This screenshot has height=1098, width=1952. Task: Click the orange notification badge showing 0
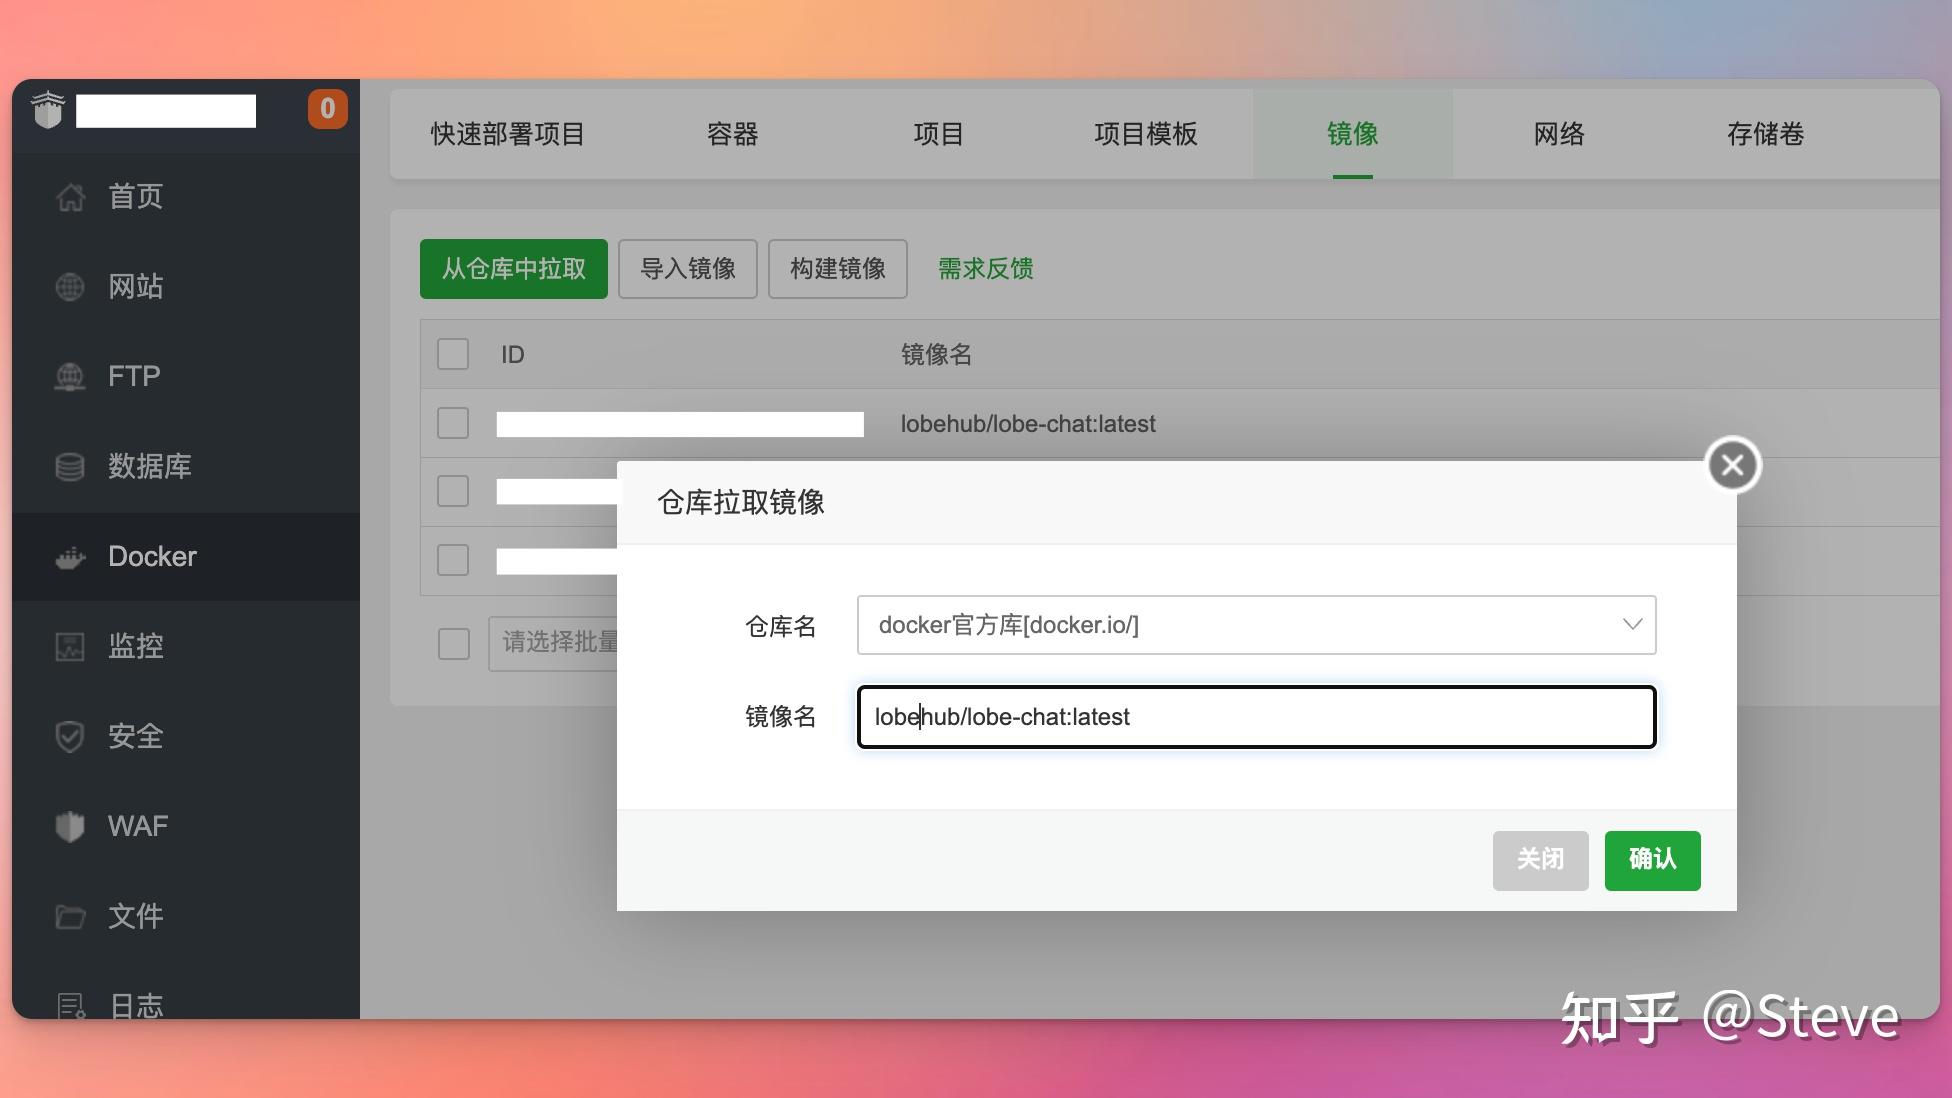(x=327, y=110)
